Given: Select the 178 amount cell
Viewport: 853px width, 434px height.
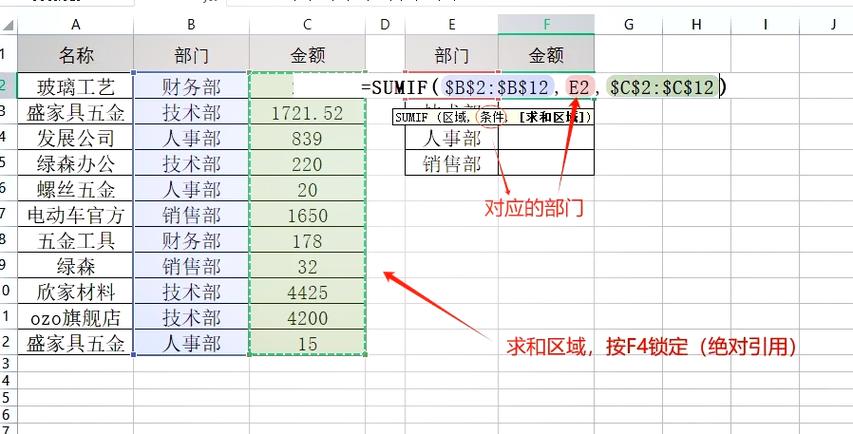Looking at the screenshot, I should 307,240.
